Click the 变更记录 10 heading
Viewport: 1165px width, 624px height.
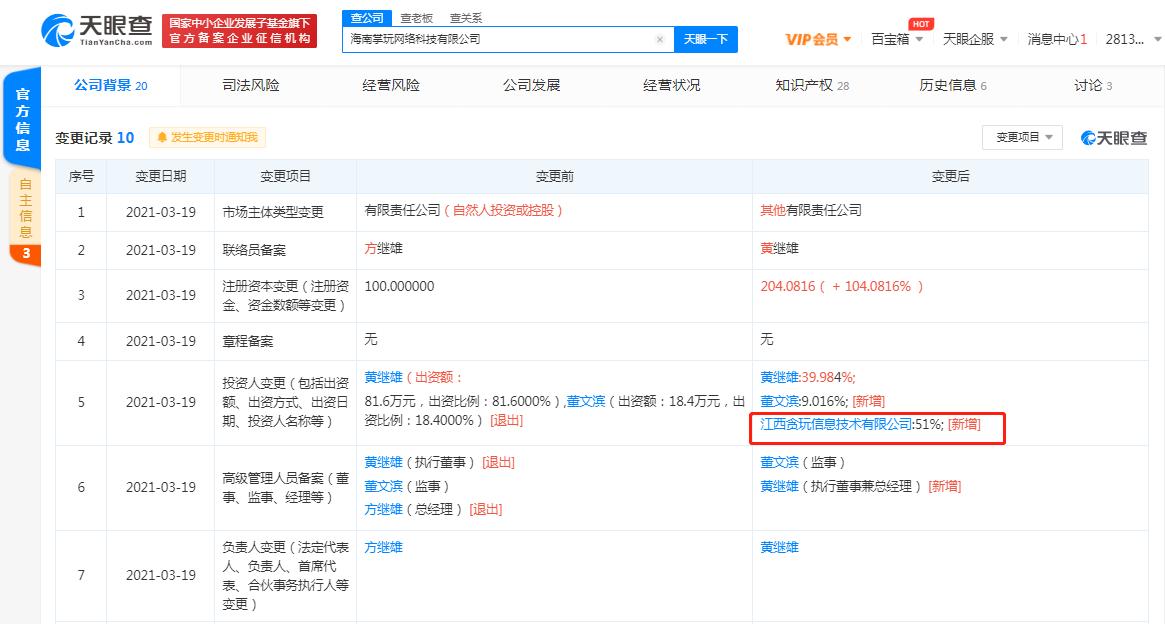click(94, 137)
